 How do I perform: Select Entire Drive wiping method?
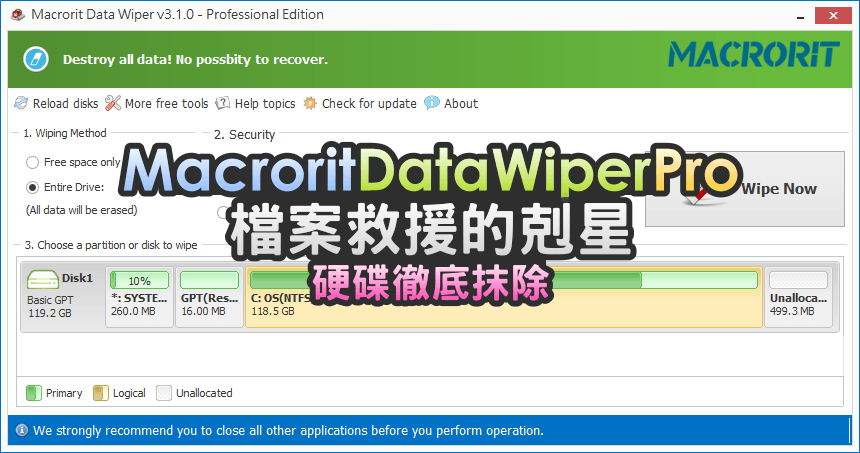32,188
